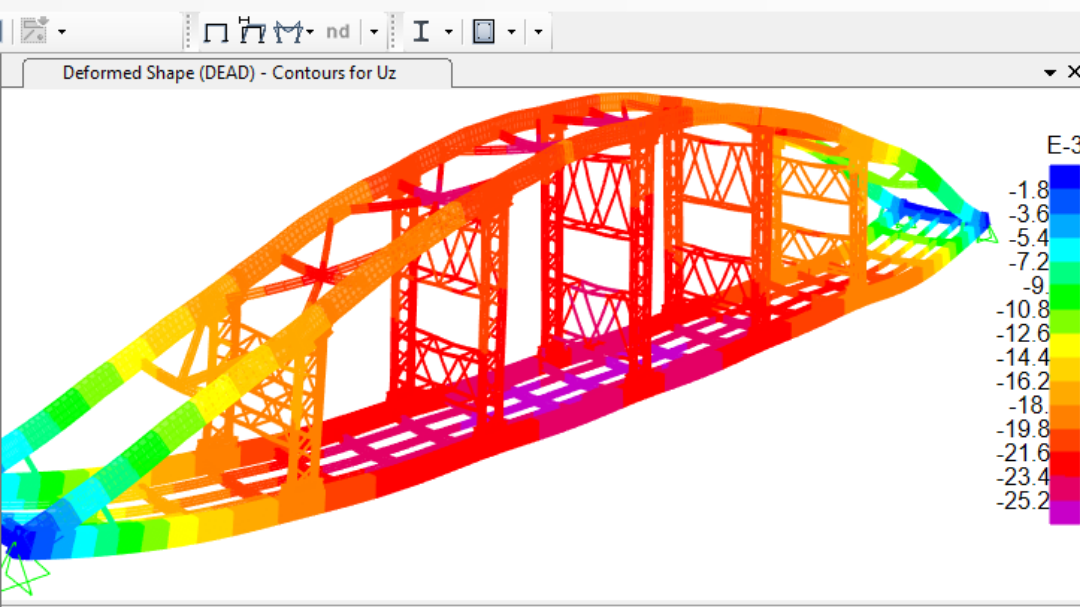Select the 'Deformed Shape (DEAD) - Contours for Uz' tab
This screenshot has height=607, width=1080.
click(x=229, y=73)
